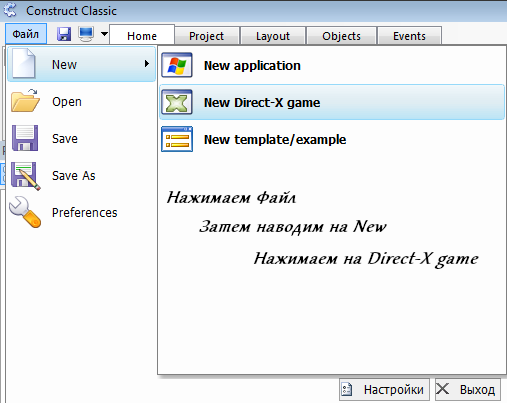
Task: Click the folder icon next to Open
Action: [x=25, y=101]
